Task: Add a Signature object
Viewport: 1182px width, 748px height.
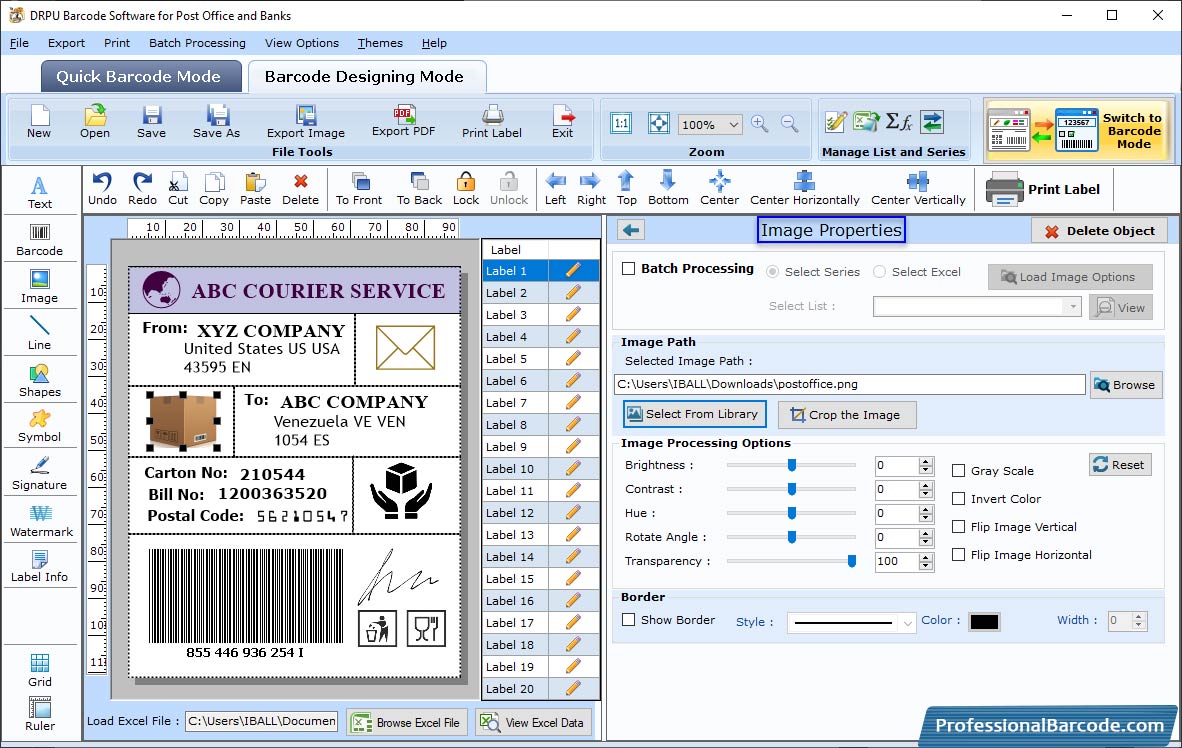Action: [39, 474]
